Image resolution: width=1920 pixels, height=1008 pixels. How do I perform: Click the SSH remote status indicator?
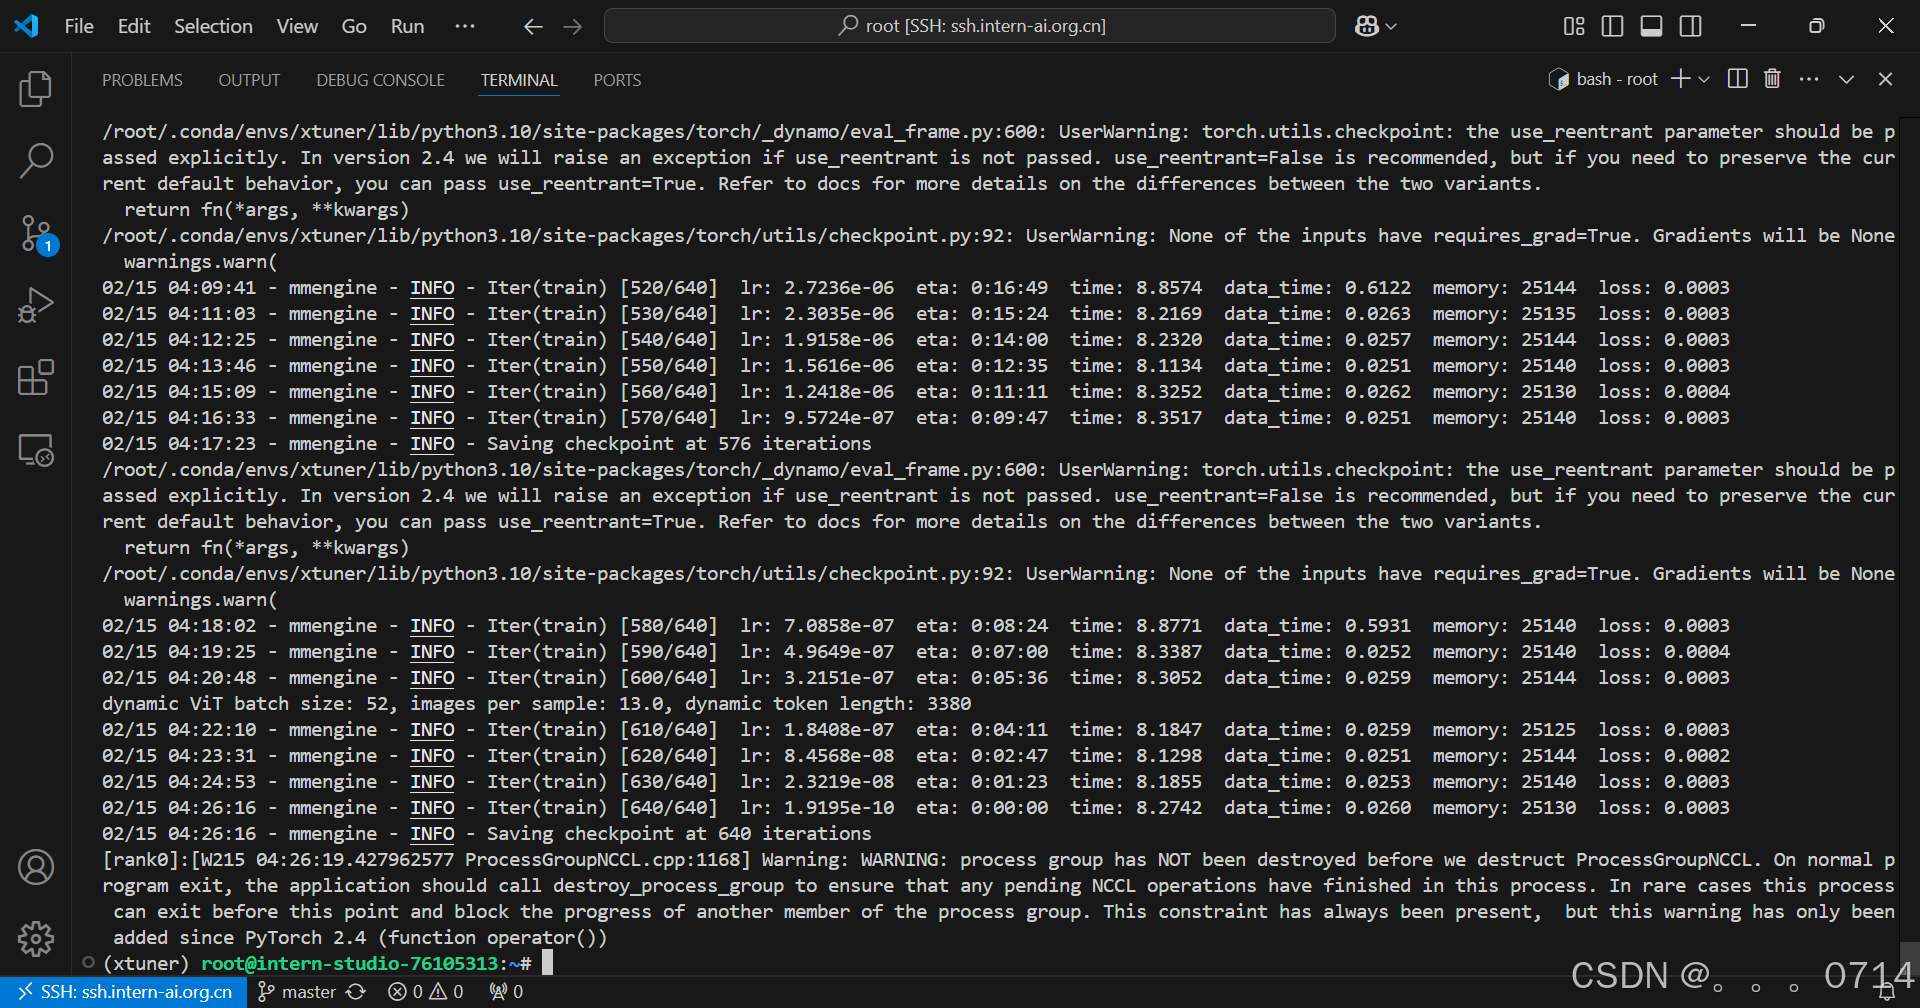coord(124,992)
